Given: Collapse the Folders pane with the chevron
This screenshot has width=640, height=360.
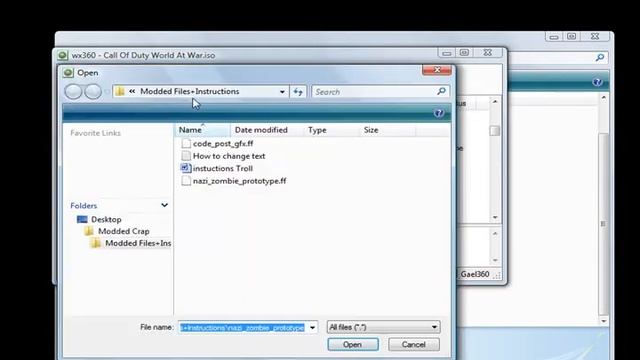Looking at the screenshot, I should click(x=164, y=205).
